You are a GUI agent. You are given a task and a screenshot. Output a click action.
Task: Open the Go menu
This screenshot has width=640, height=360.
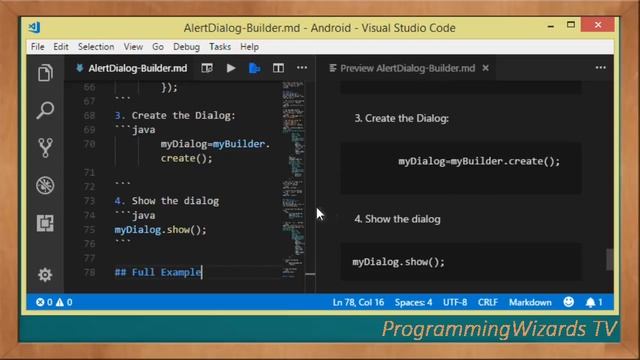tap(158, 47)
